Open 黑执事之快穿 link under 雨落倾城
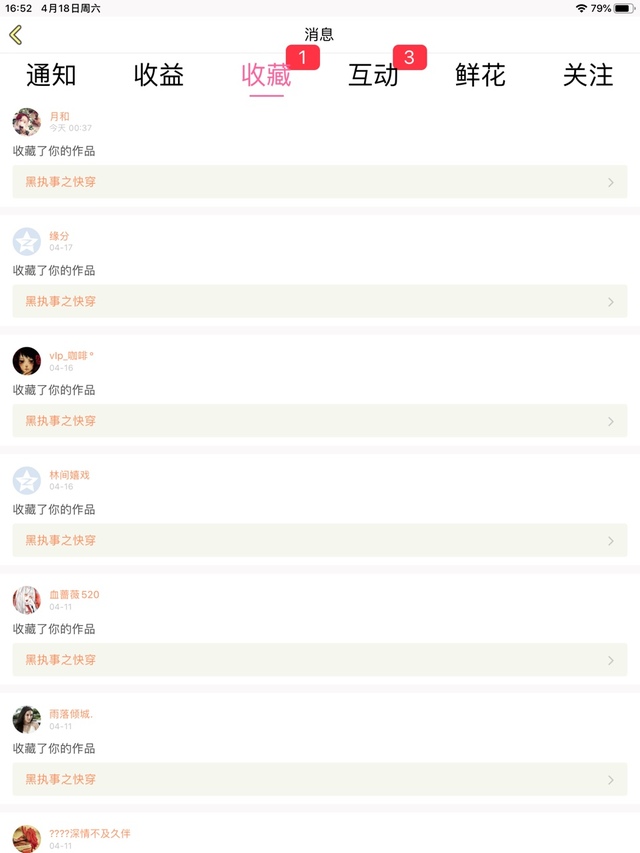 click(x=61, y=779)
